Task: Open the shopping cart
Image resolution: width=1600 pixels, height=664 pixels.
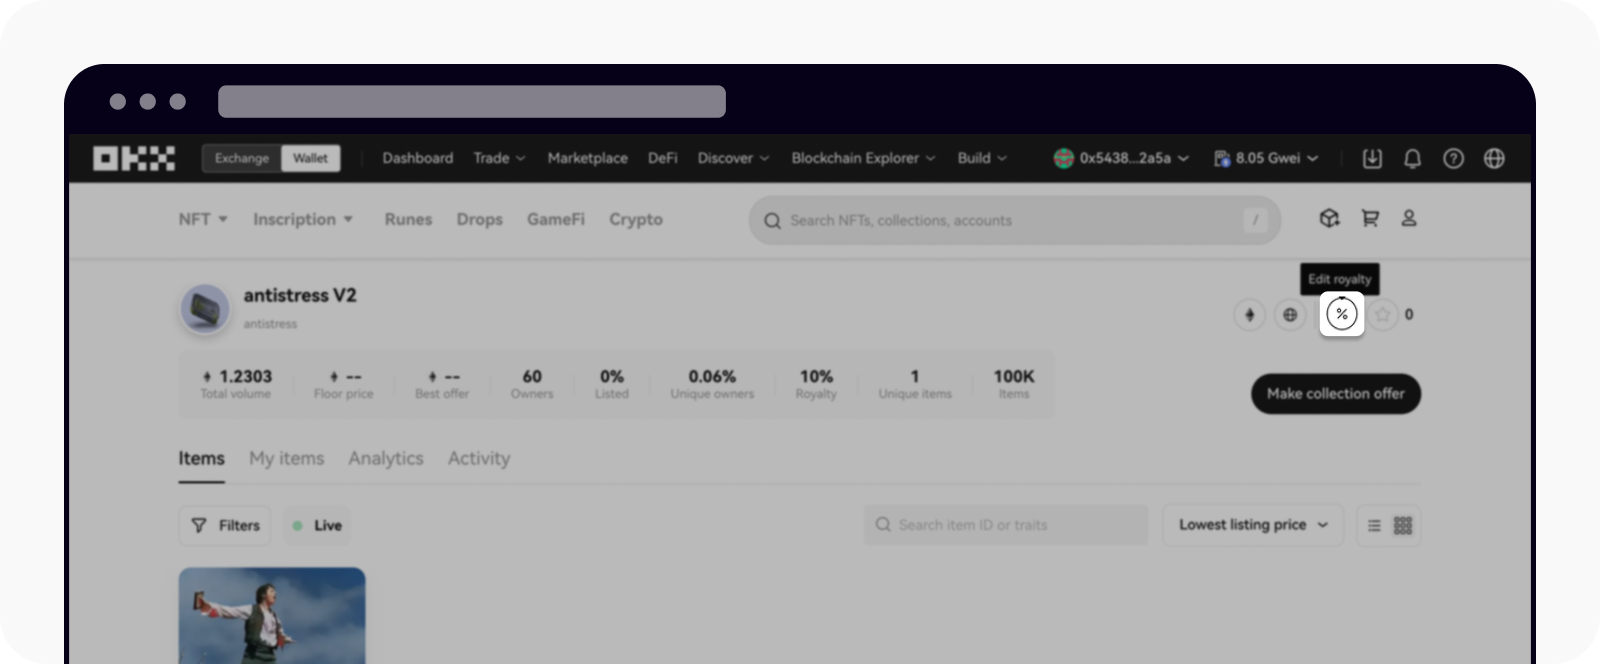Action: (1370, 218)
